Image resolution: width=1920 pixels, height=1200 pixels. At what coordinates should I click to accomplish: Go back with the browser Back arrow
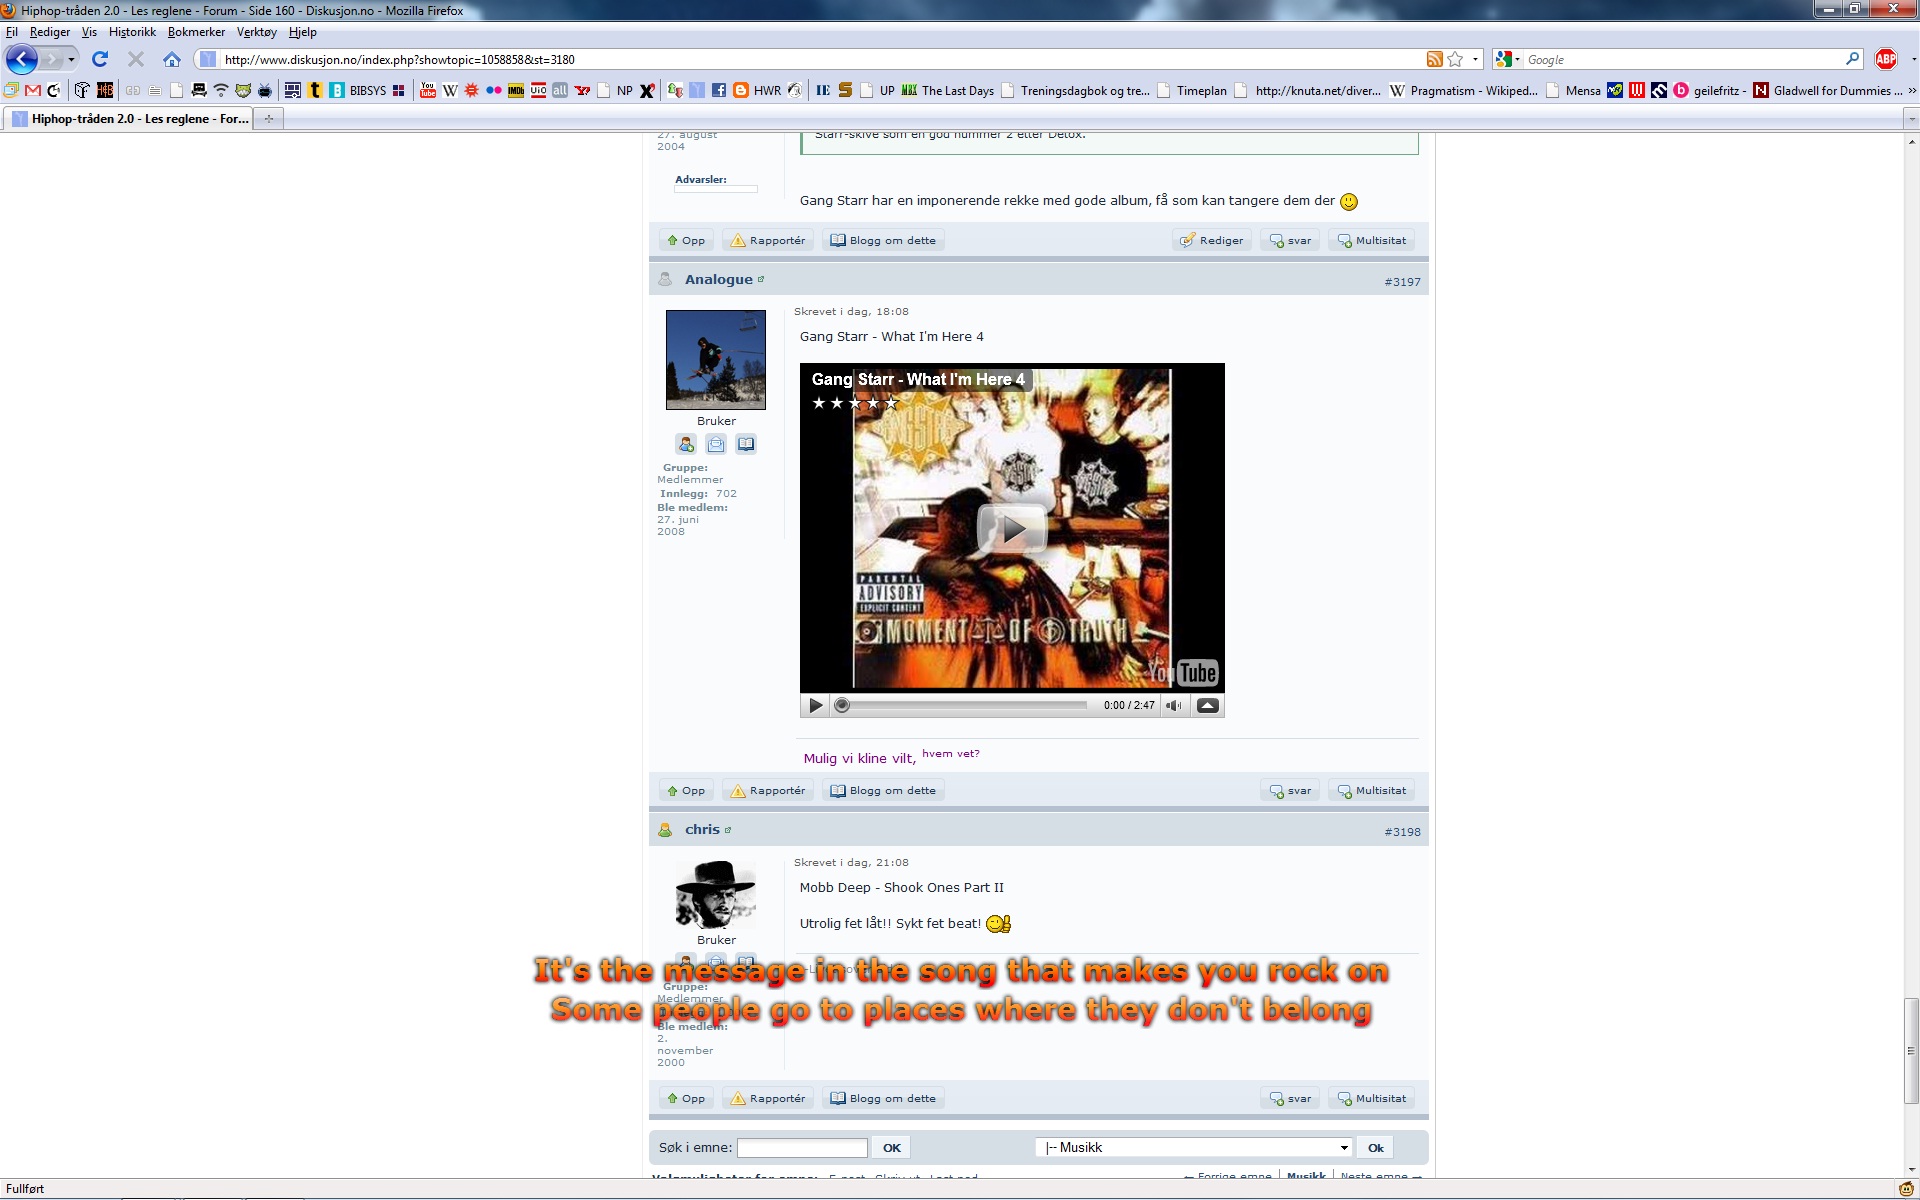21,59
